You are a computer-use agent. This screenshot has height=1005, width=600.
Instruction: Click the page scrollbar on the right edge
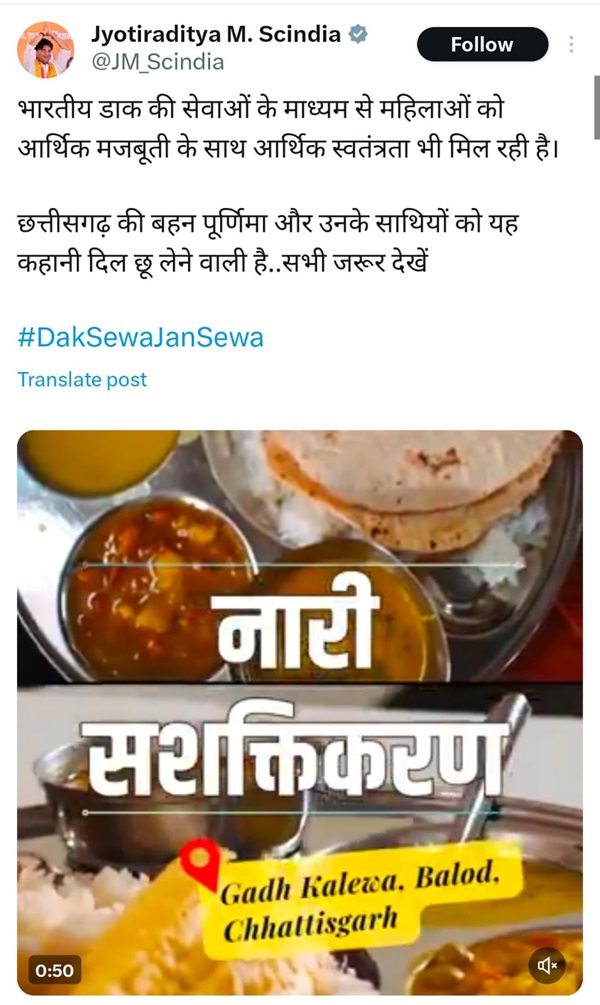[x=596, y=106]
